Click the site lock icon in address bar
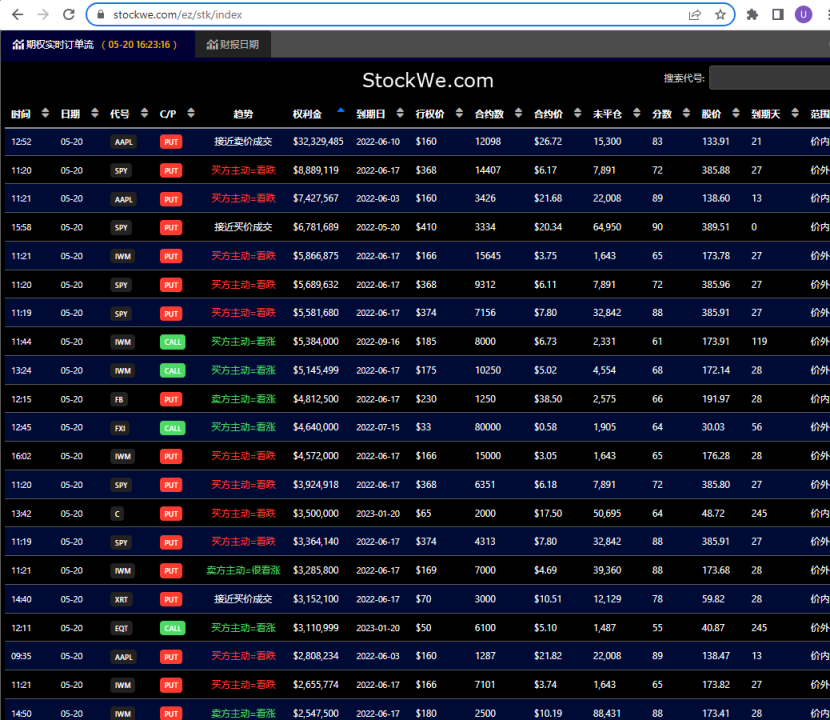The width and height of the screenshot is (830, 720). click(101, 15)
